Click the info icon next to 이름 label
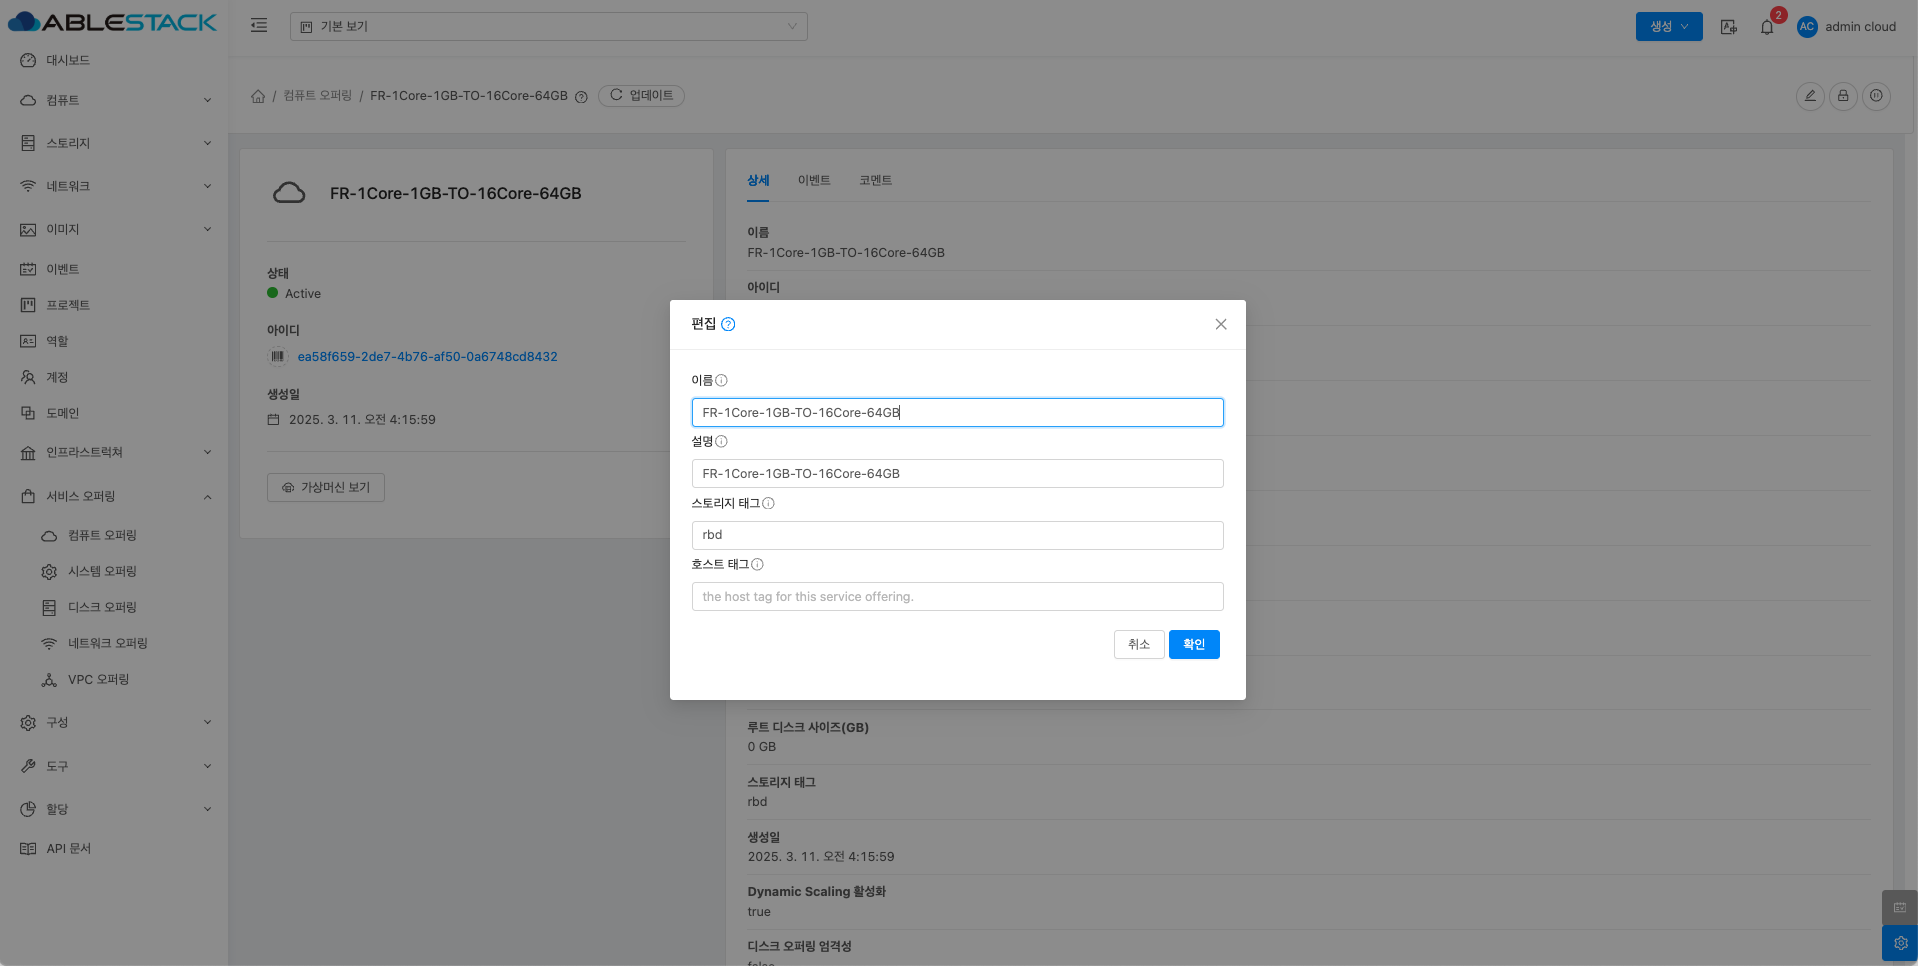 [721, 380]
